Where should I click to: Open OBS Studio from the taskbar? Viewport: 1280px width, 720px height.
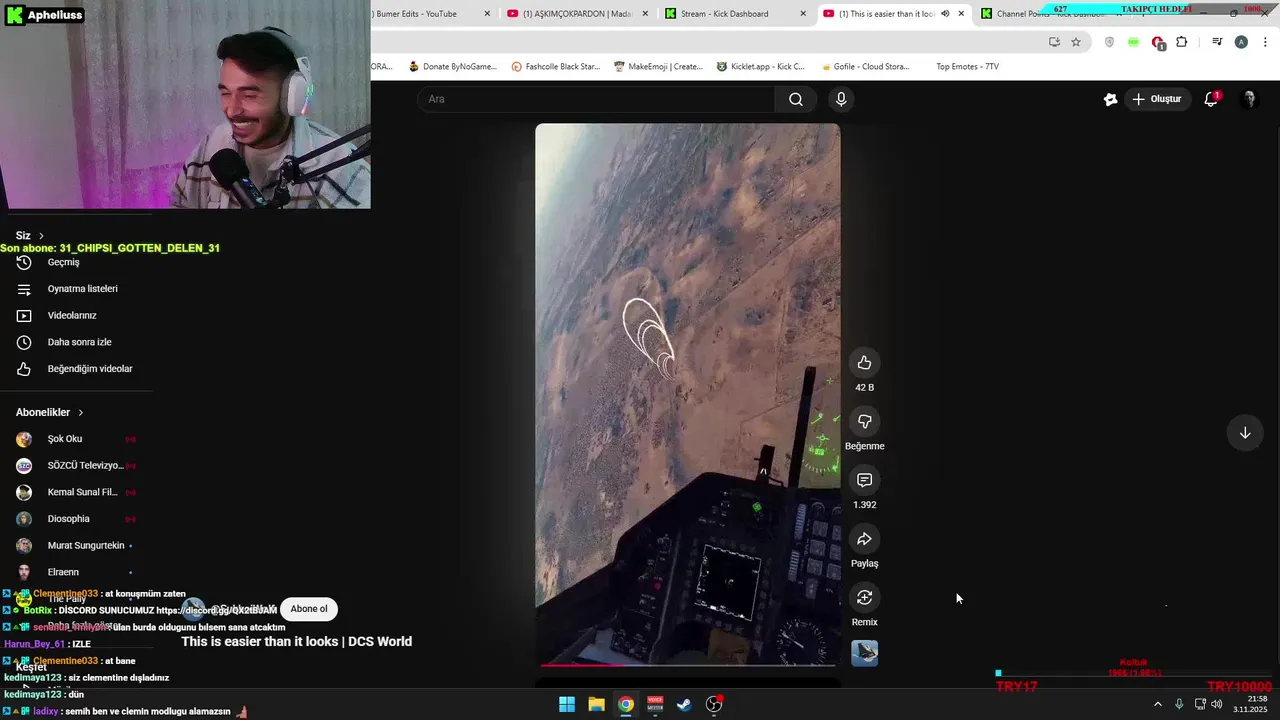pos(714,704)
